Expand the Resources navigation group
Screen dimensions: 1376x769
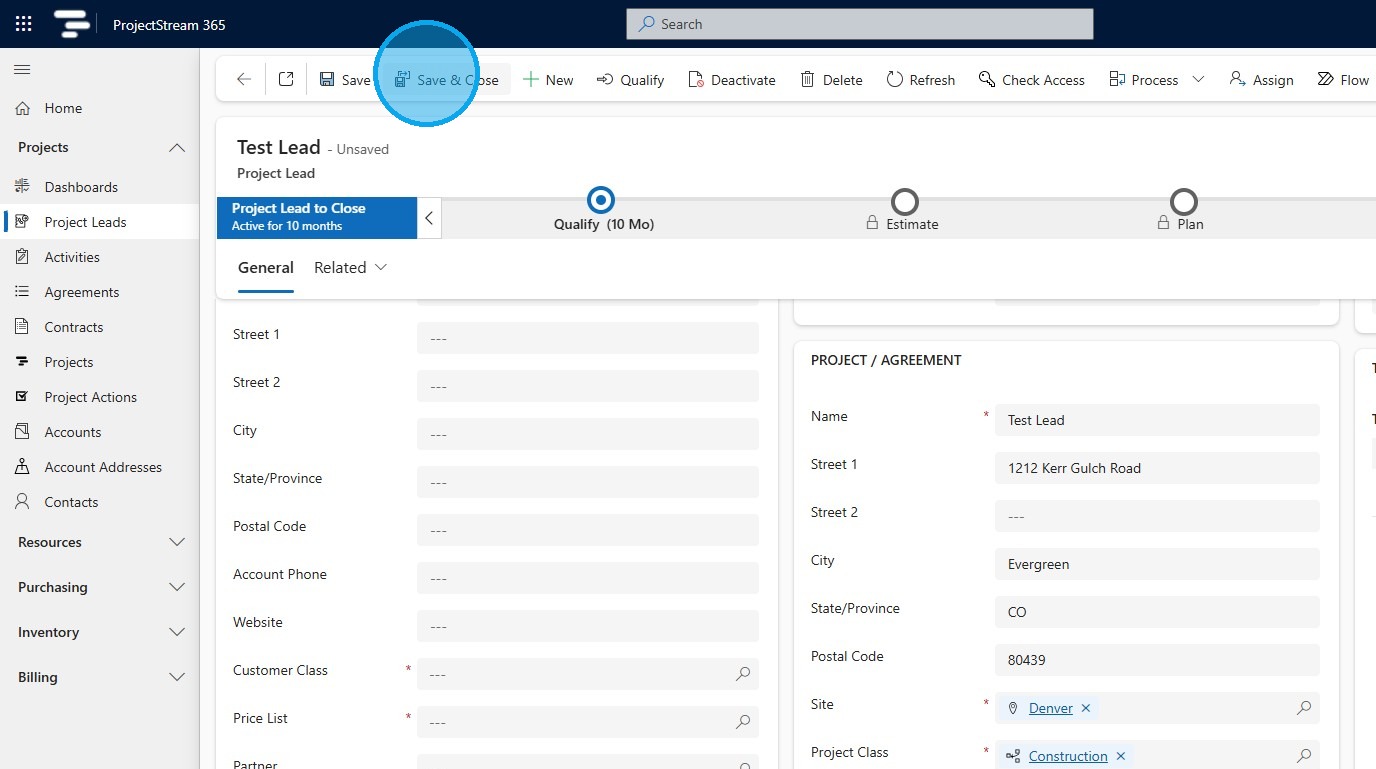[177, 542]
